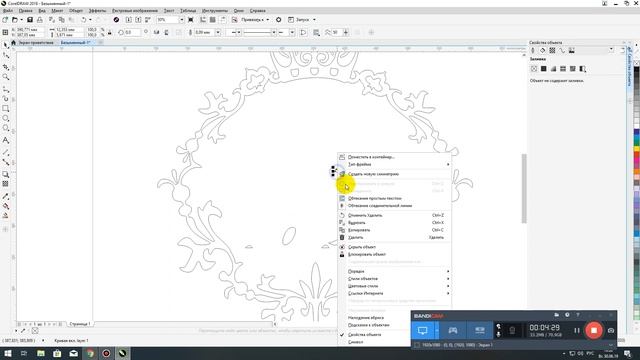Image resolution: width=640 pixels, height=360 pixels.
Task: Choose the pattern fill icon
Action: point(563,69)
